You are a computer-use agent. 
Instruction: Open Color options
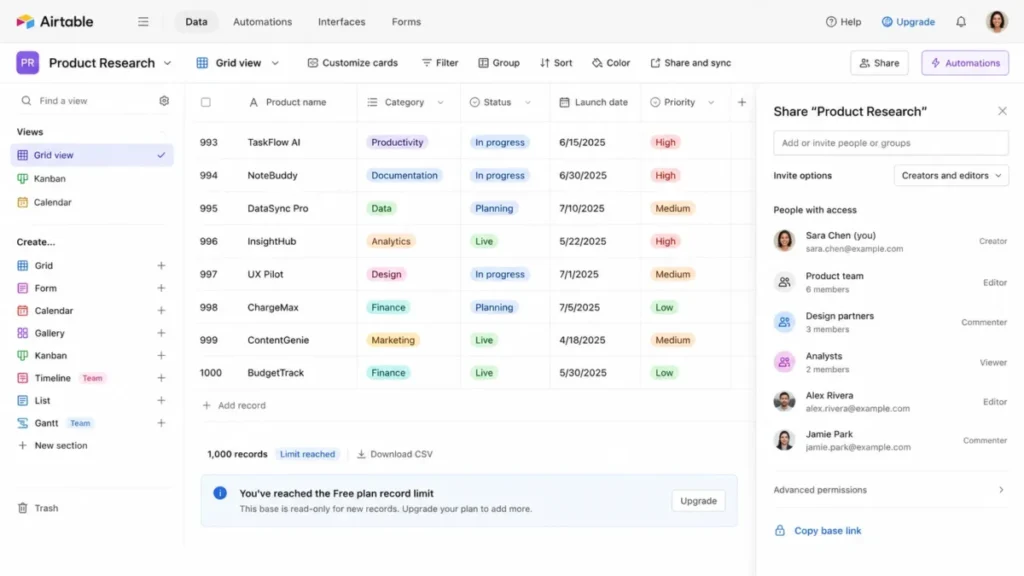(611, 63)
